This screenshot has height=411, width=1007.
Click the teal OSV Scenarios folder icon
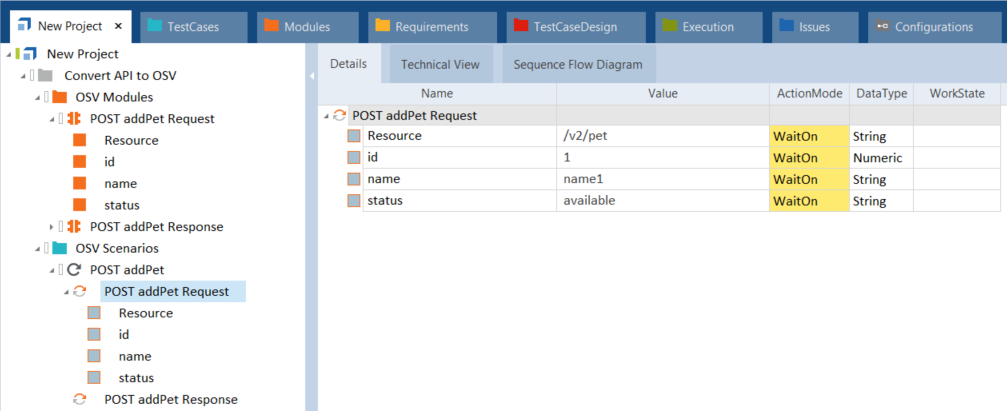pyautogui.click(x=59, y=248)
